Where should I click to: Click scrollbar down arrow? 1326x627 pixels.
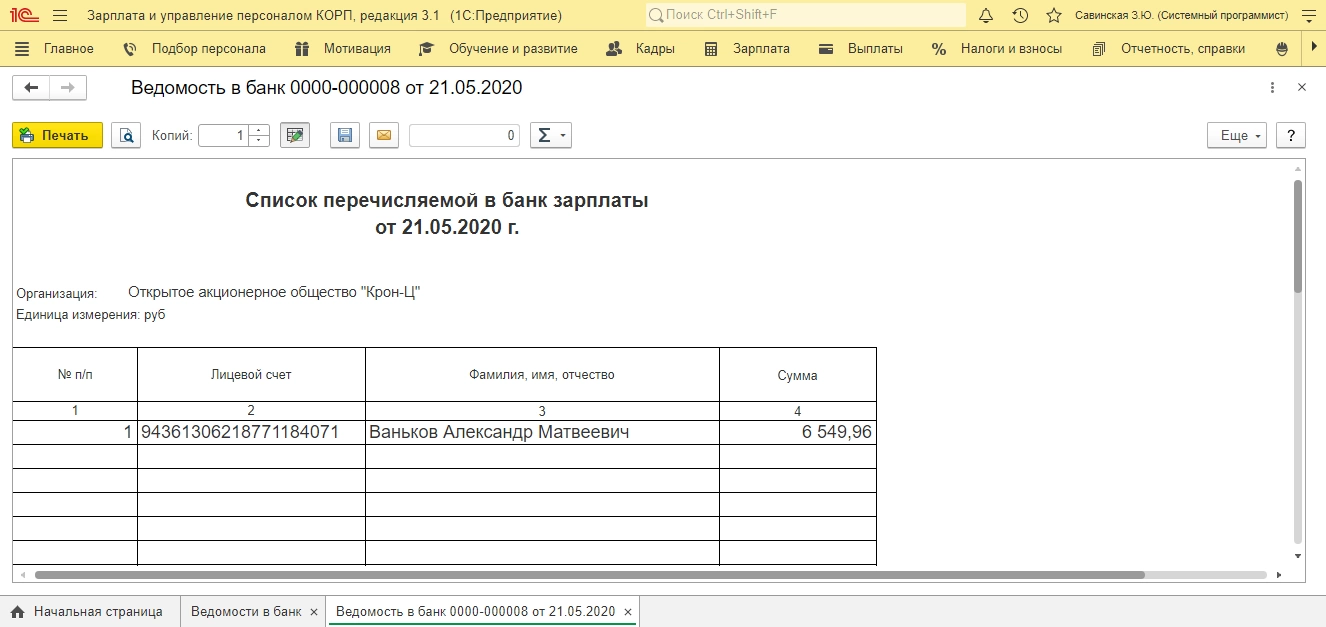[x=1297, y=555]
